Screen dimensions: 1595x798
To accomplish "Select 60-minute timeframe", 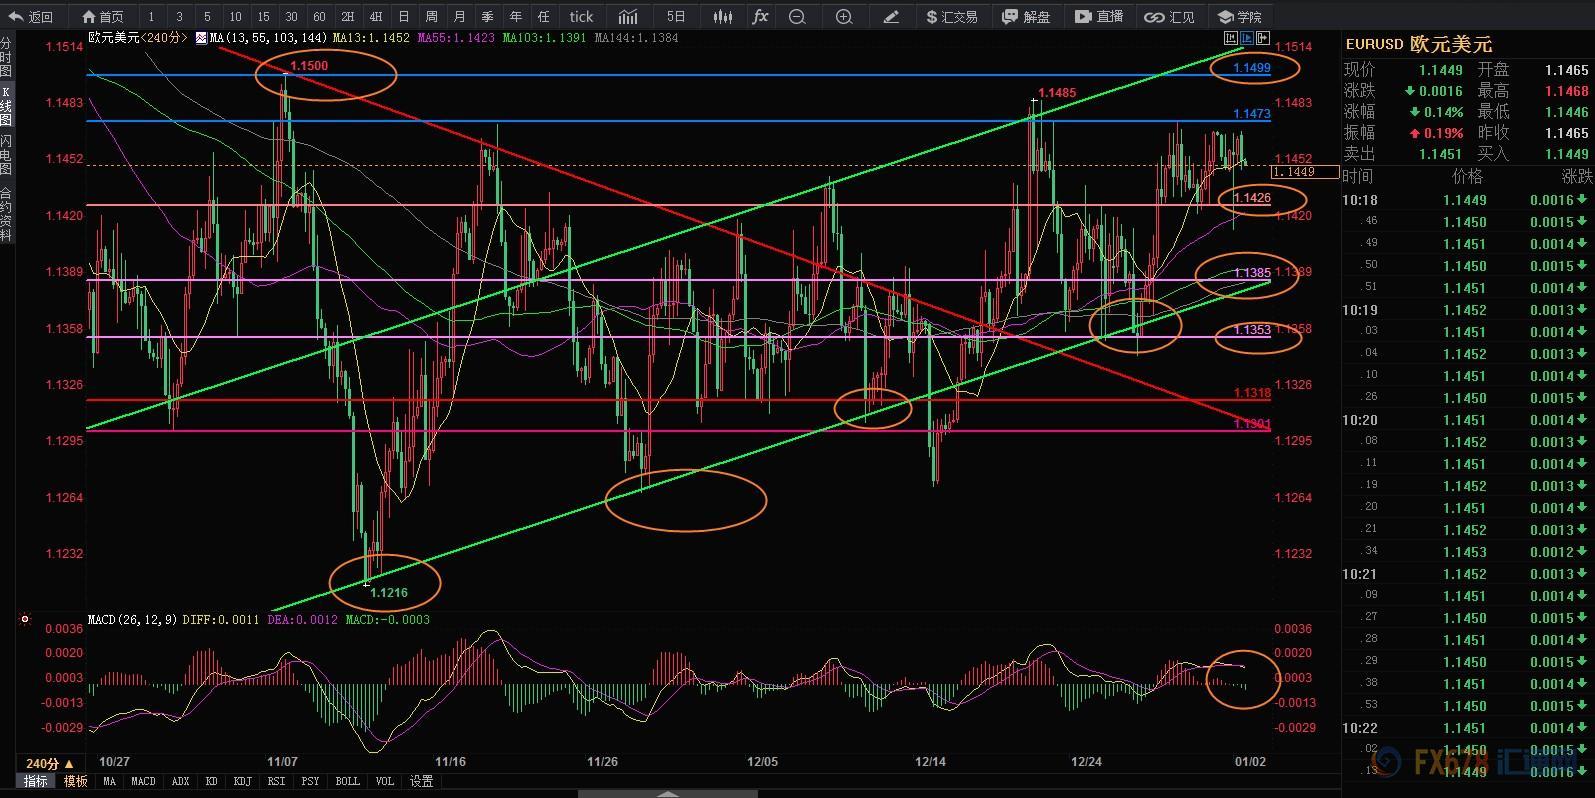I will pos(319,16).
